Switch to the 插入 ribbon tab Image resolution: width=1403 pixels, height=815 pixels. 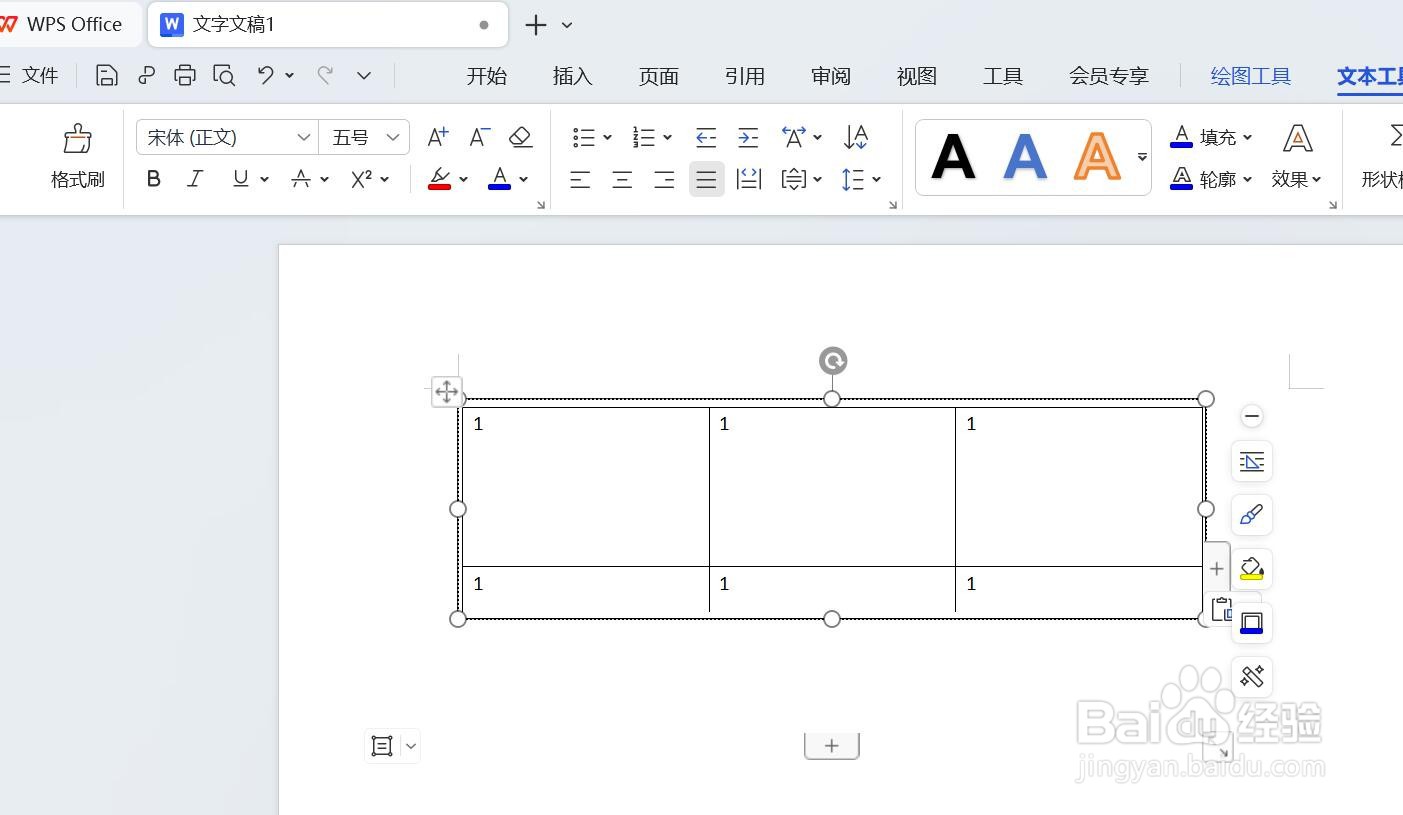coord(572,75)
